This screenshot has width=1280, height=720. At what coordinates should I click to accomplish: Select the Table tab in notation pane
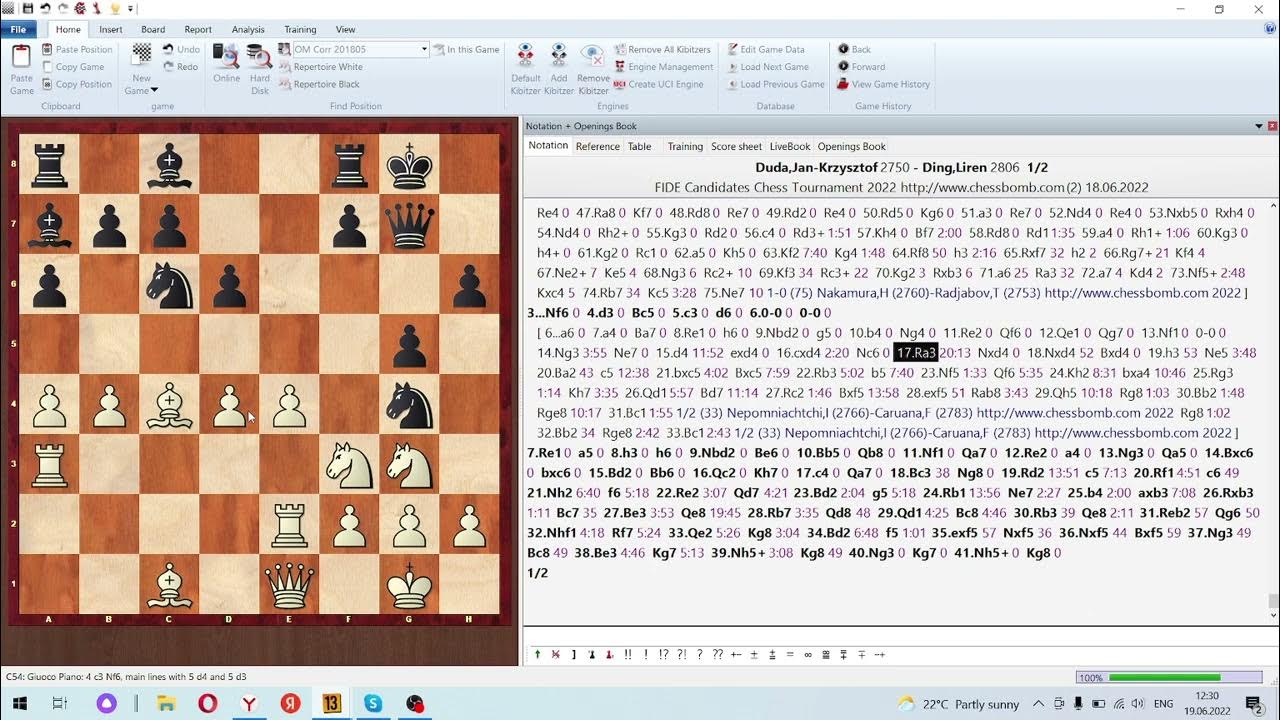(x=640, y=146)
